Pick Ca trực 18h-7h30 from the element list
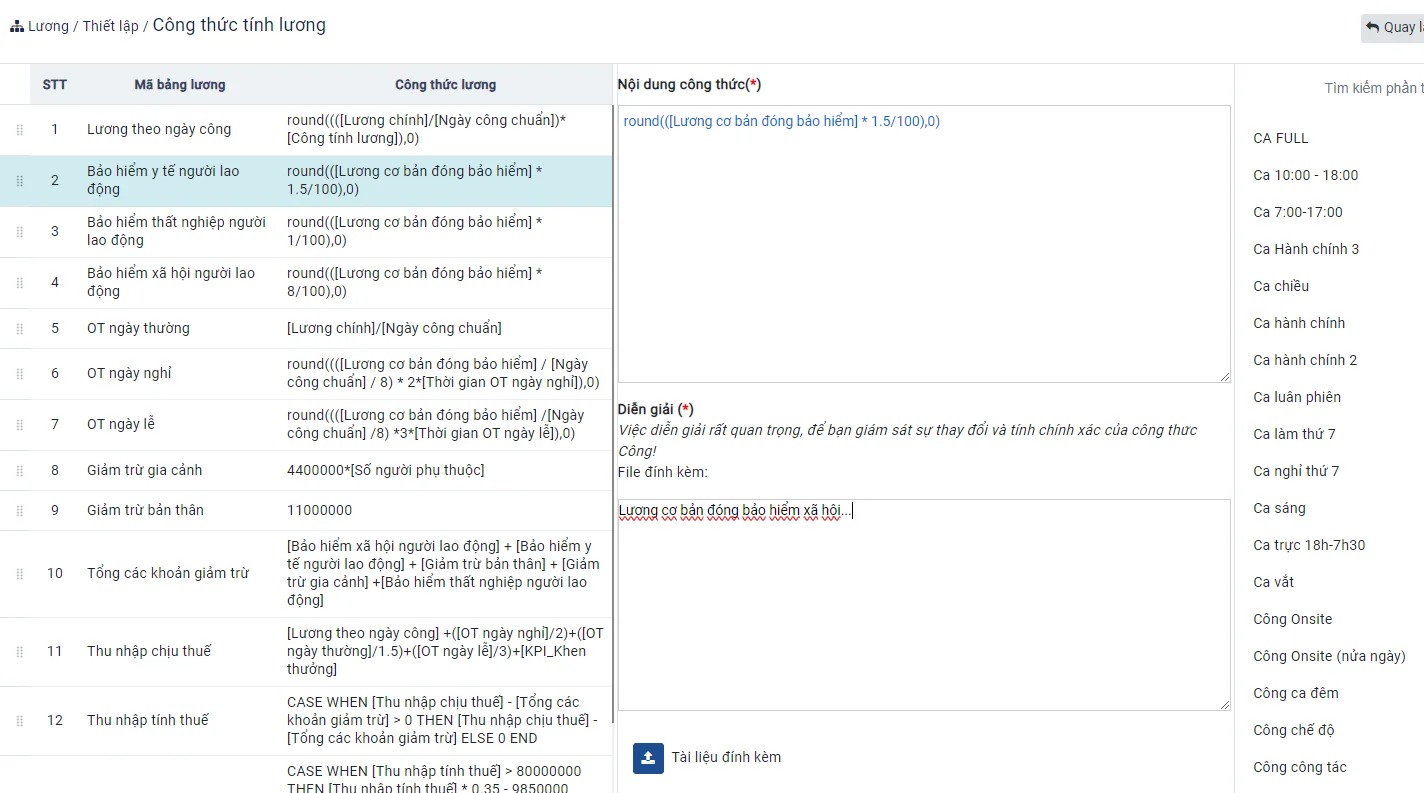This screenshot has height=793, width=1424. point(1308,545)
